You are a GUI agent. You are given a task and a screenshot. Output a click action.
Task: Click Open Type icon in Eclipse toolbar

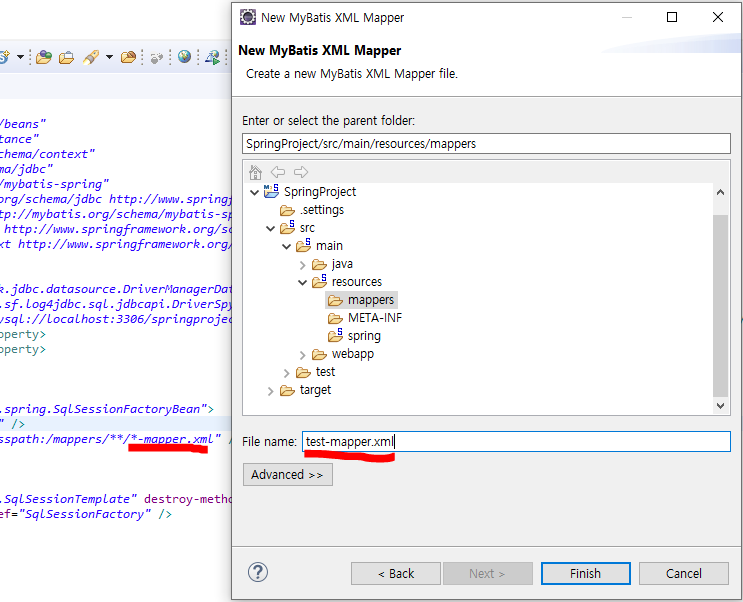(44, 57)
